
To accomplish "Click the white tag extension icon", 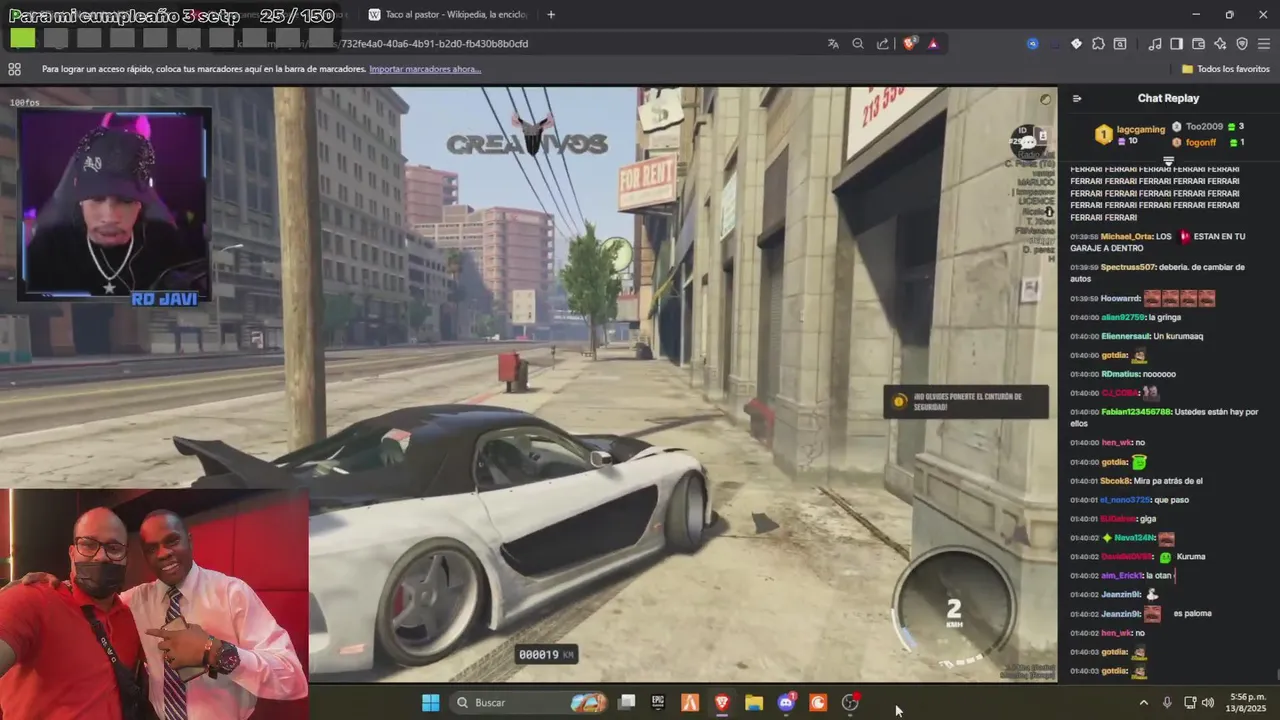I will point(1076,44).
